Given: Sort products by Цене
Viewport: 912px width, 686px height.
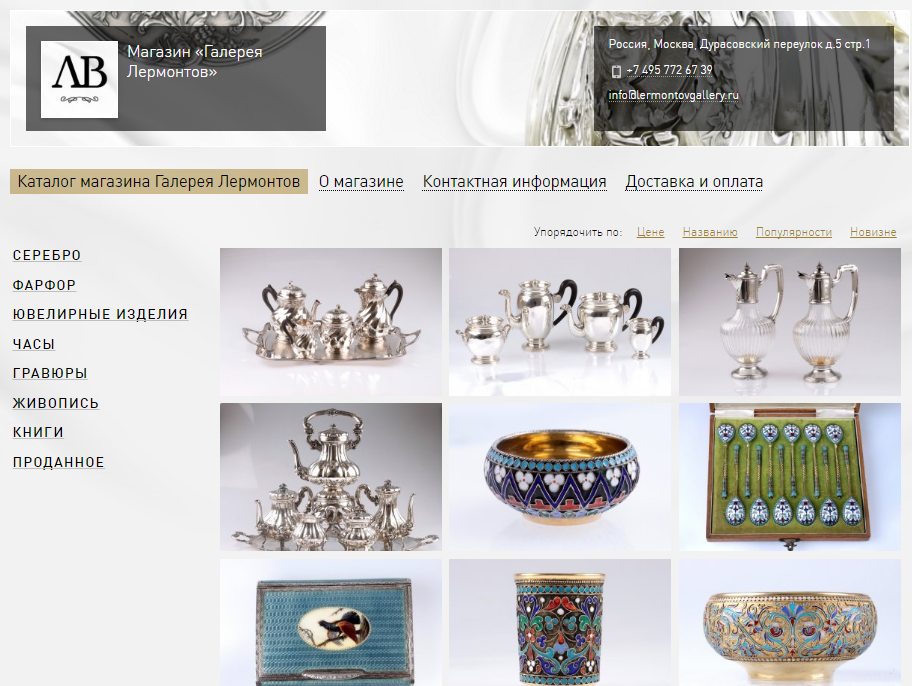Looking at the screenshot, I should [x=650, y=232].
